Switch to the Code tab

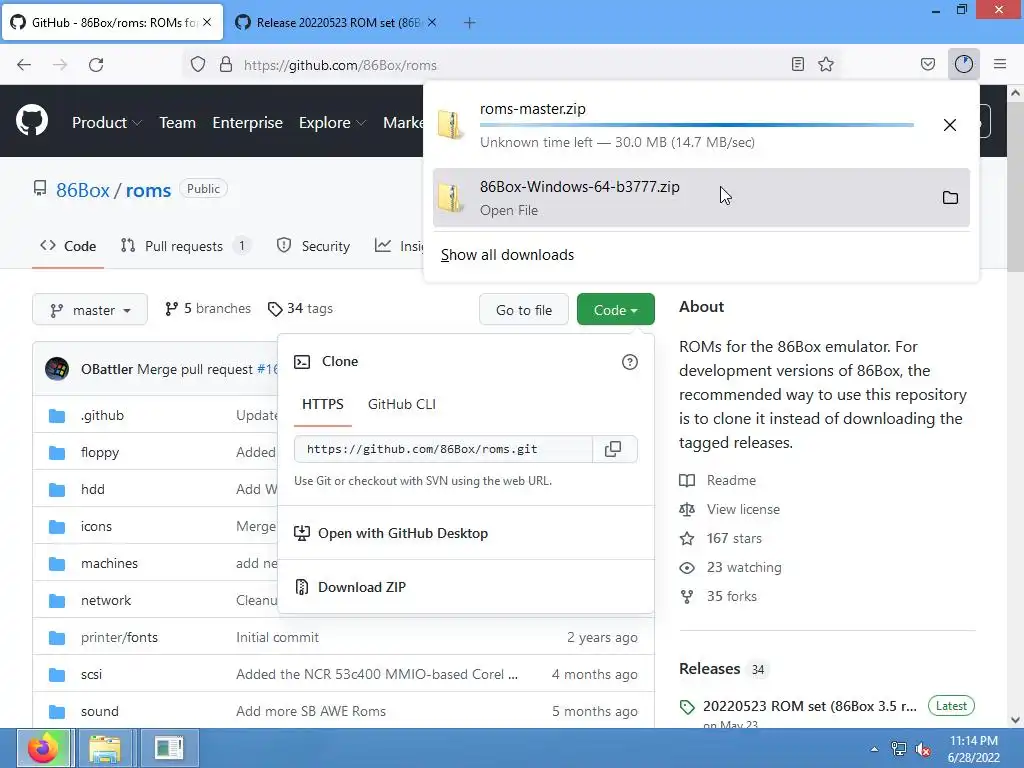68,246
